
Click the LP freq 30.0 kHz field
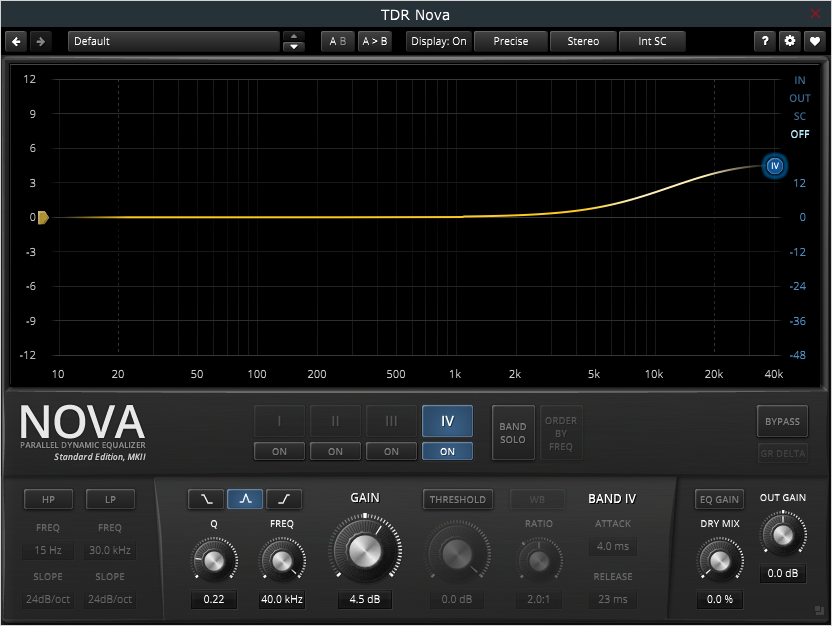pyautogui.click(x=110, y=550)
